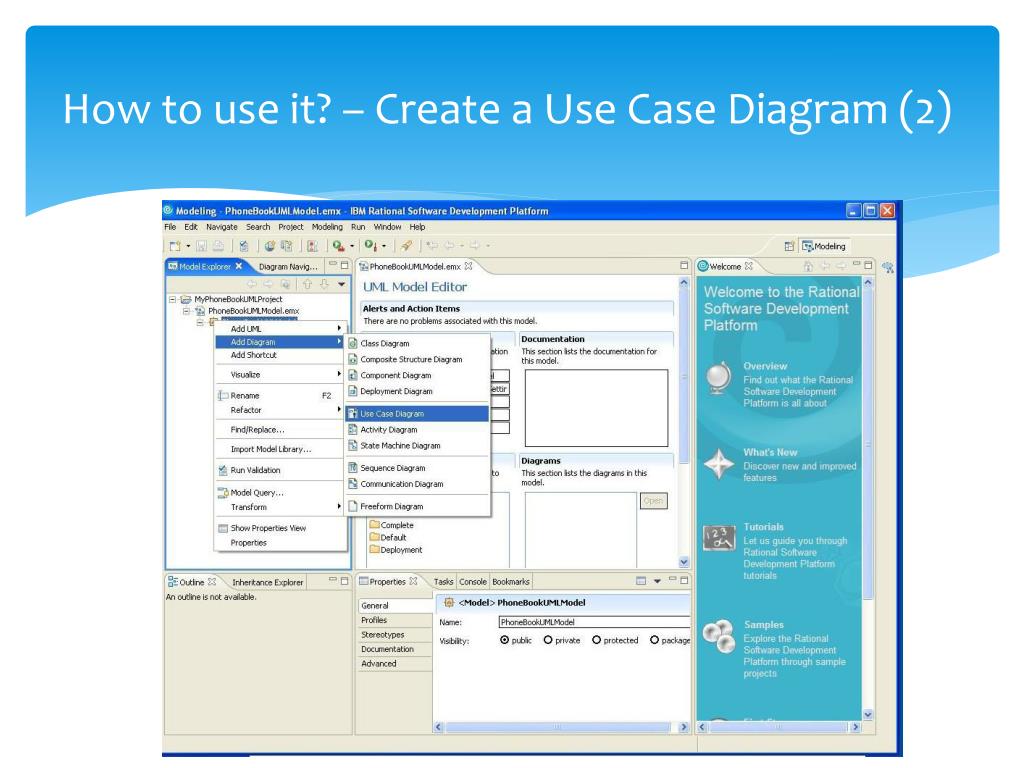Click the Home icon in Welcome view
Image resolution: width=1024 pixels, height=768 pixels.
click(x=808, y=266)
